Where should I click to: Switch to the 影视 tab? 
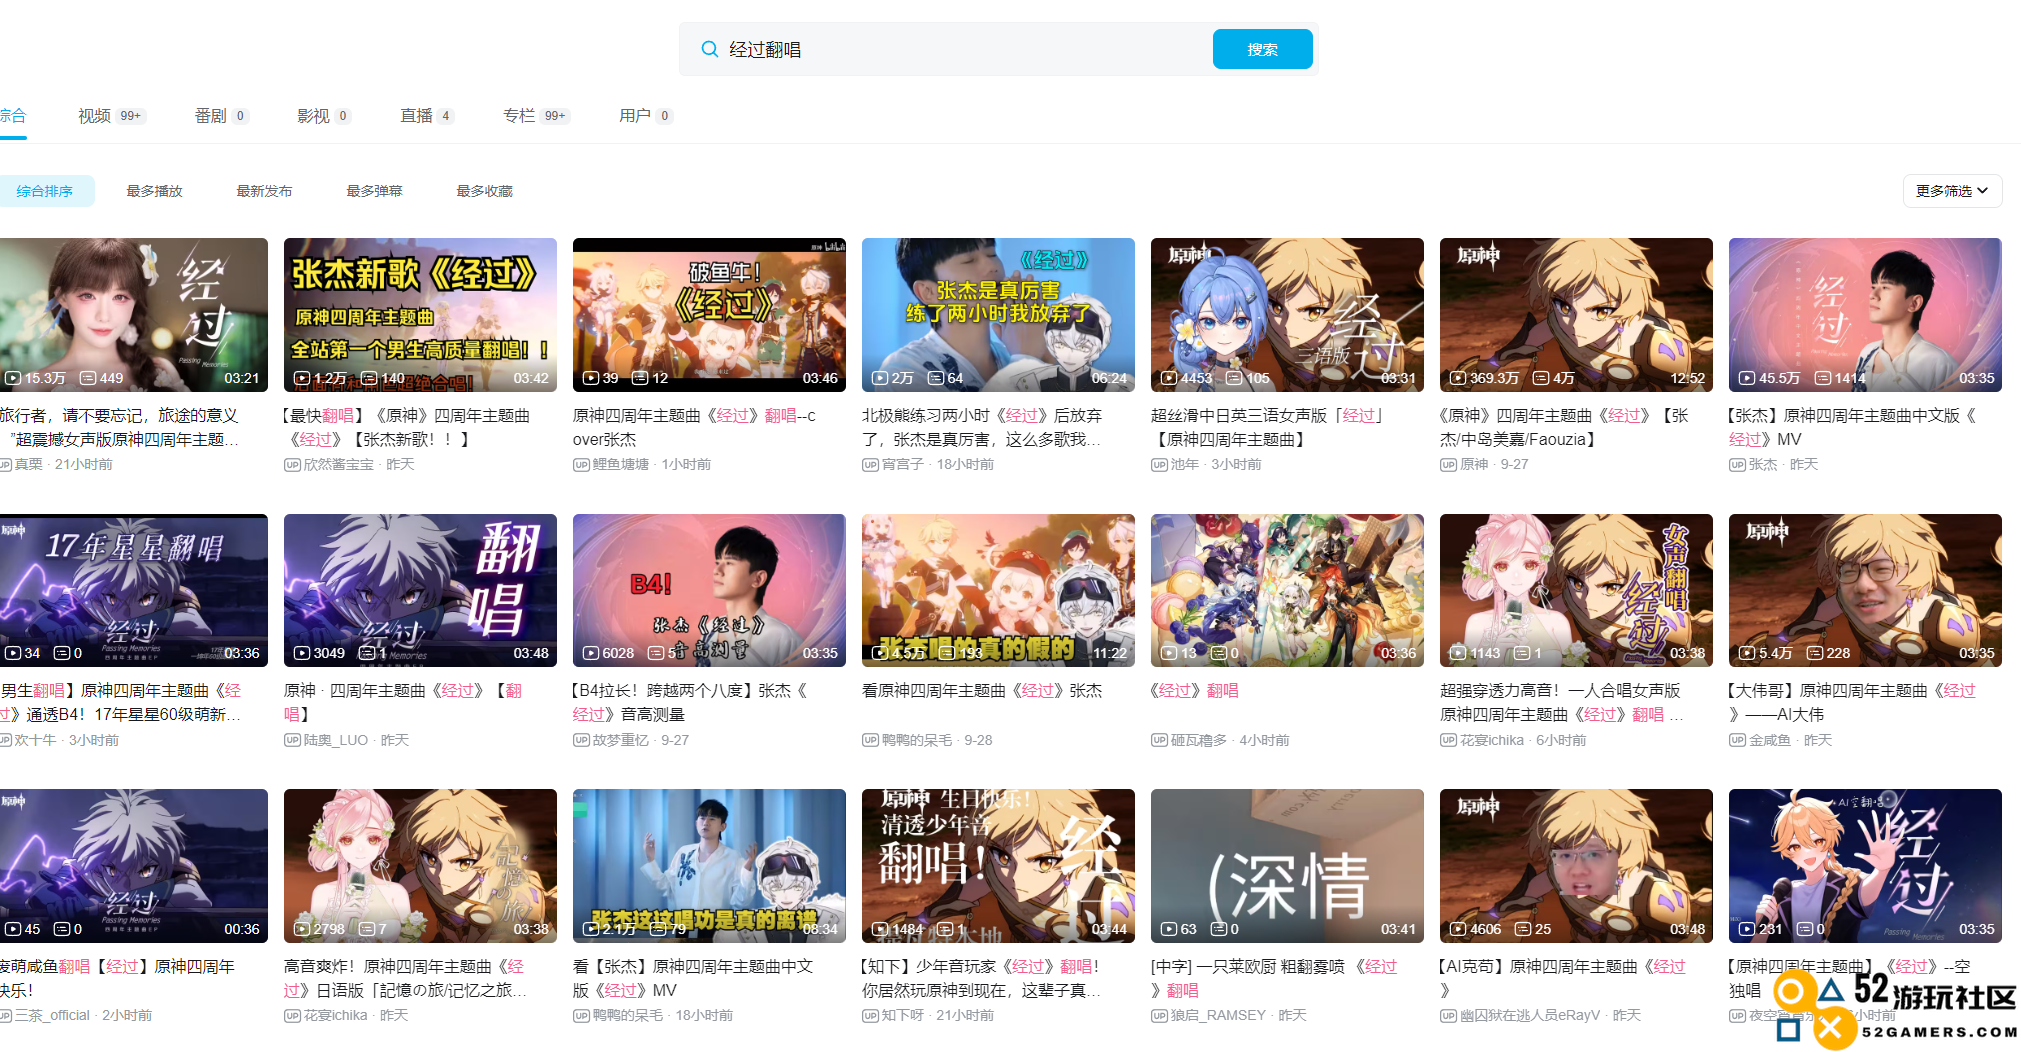(324, 116)
